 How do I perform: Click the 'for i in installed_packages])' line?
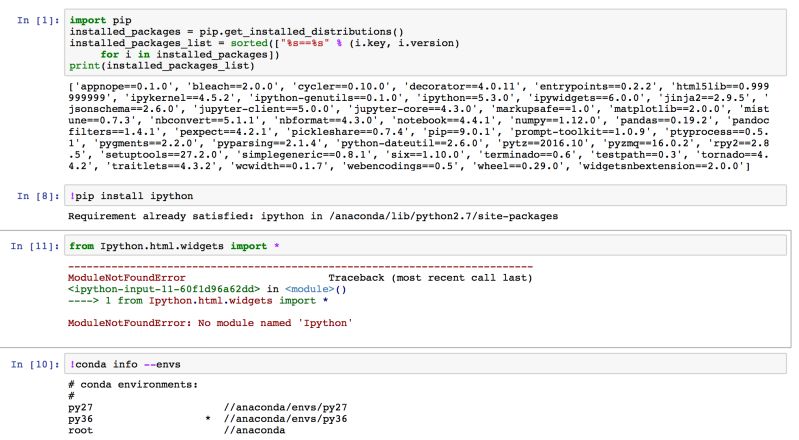coord(190,55)
